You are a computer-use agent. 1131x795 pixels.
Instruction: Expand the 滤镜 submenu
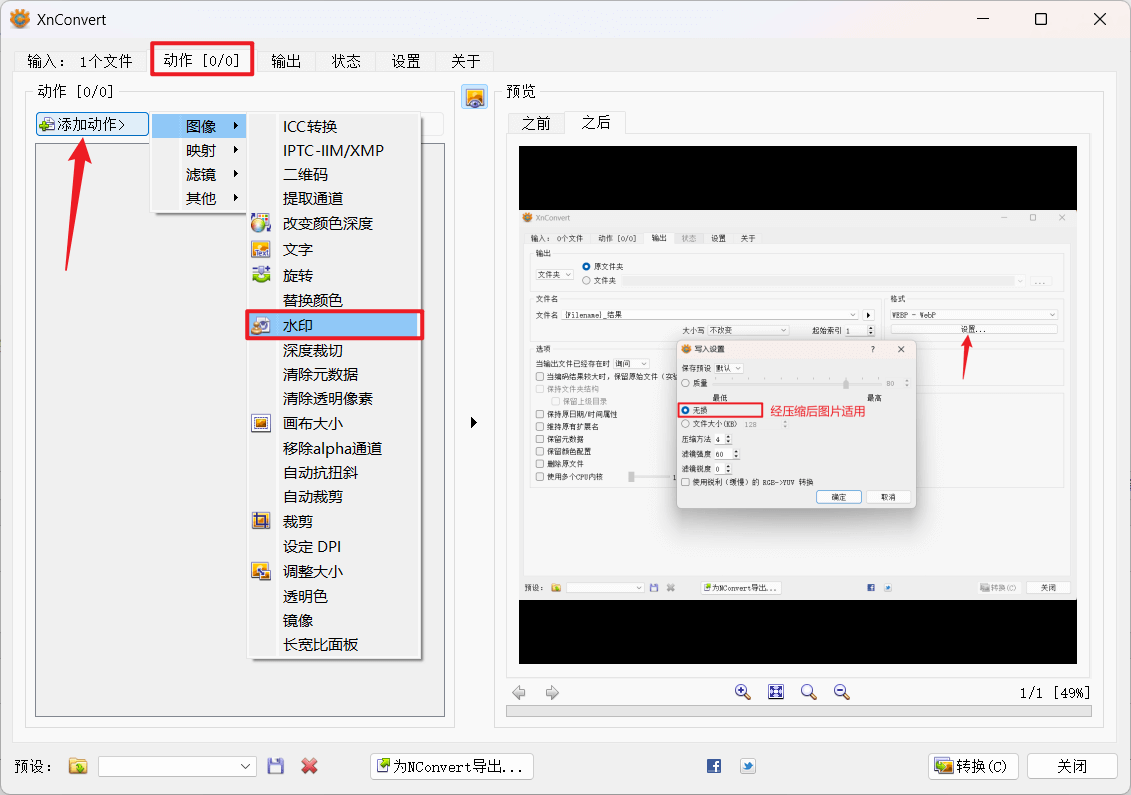coord(199,174)
